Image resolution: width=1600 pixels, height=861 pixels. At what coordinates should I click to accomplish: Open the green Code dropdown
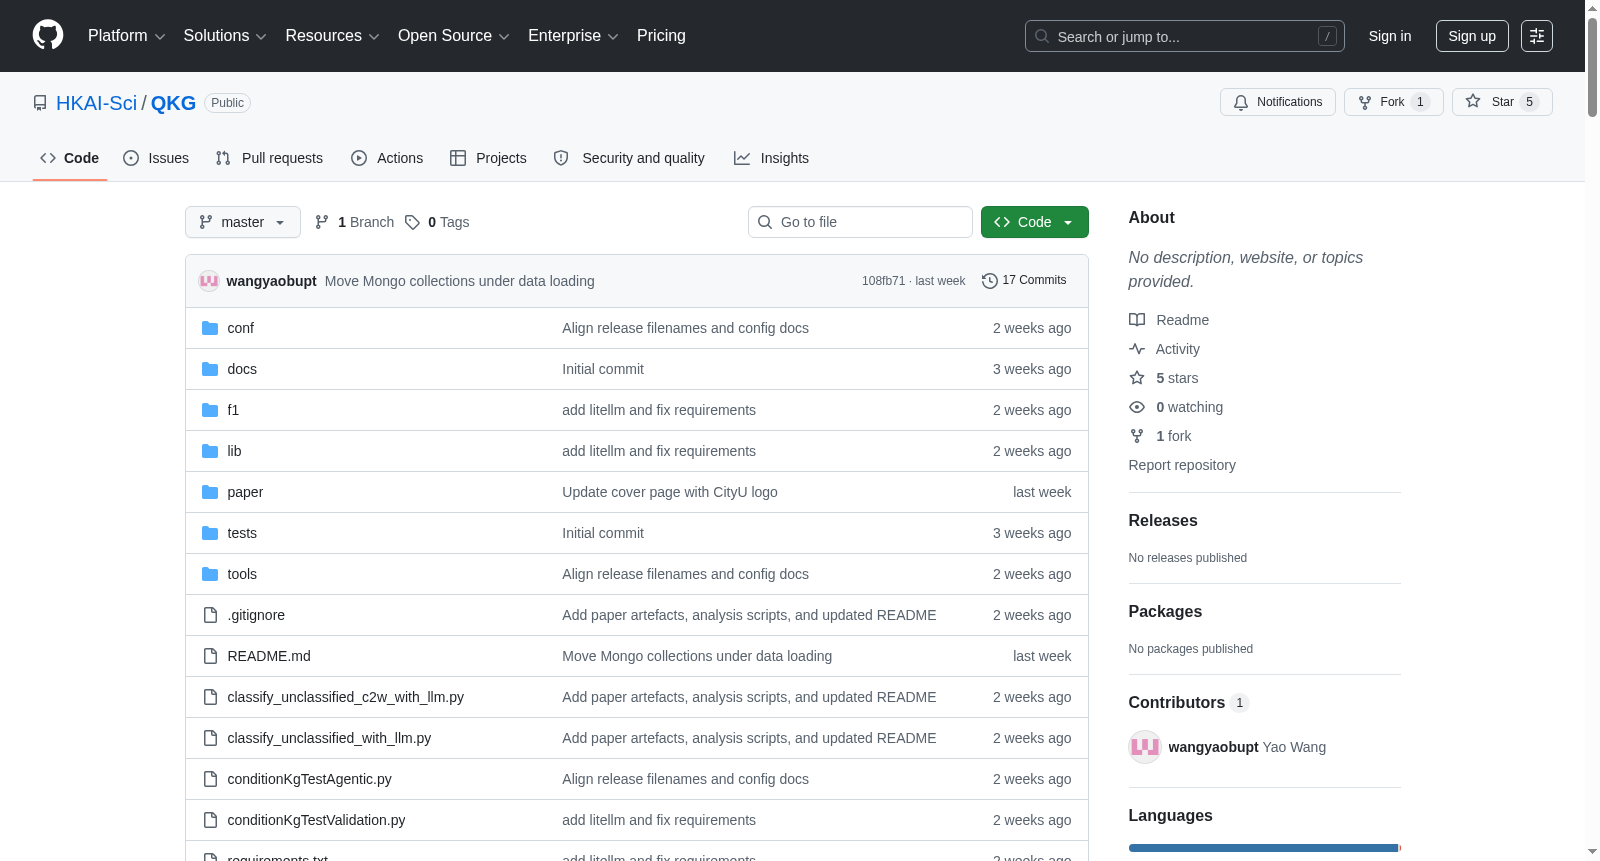point(1035,222)
